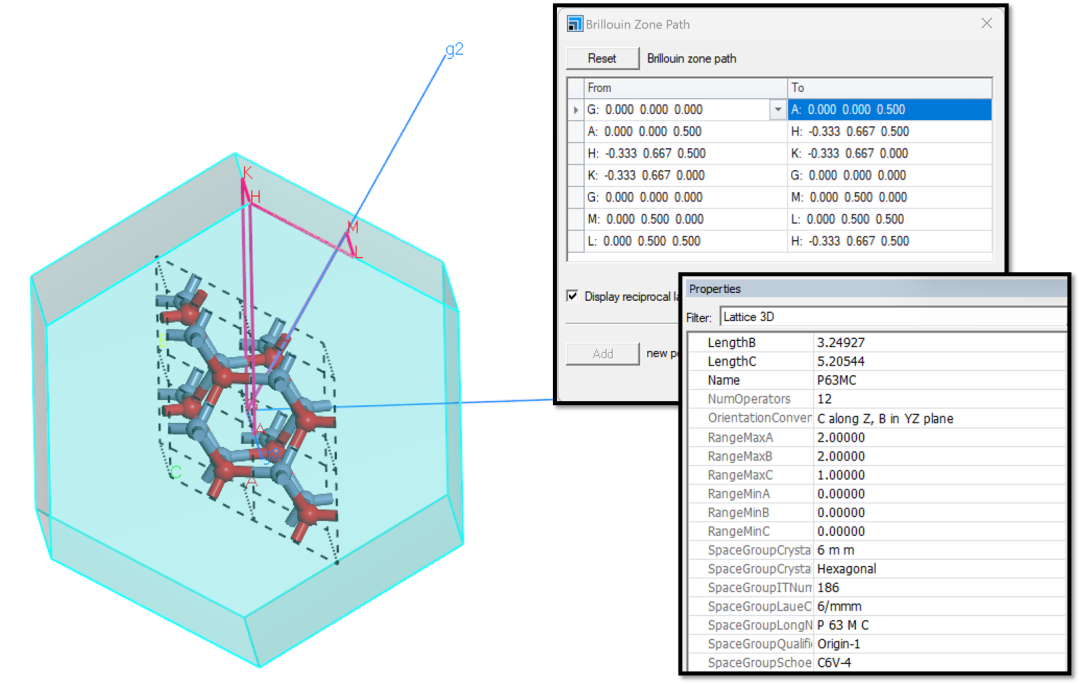Open the Lattice 3D filter combo box
Screen dimensions: 1080x684
(x=893, y=317)
